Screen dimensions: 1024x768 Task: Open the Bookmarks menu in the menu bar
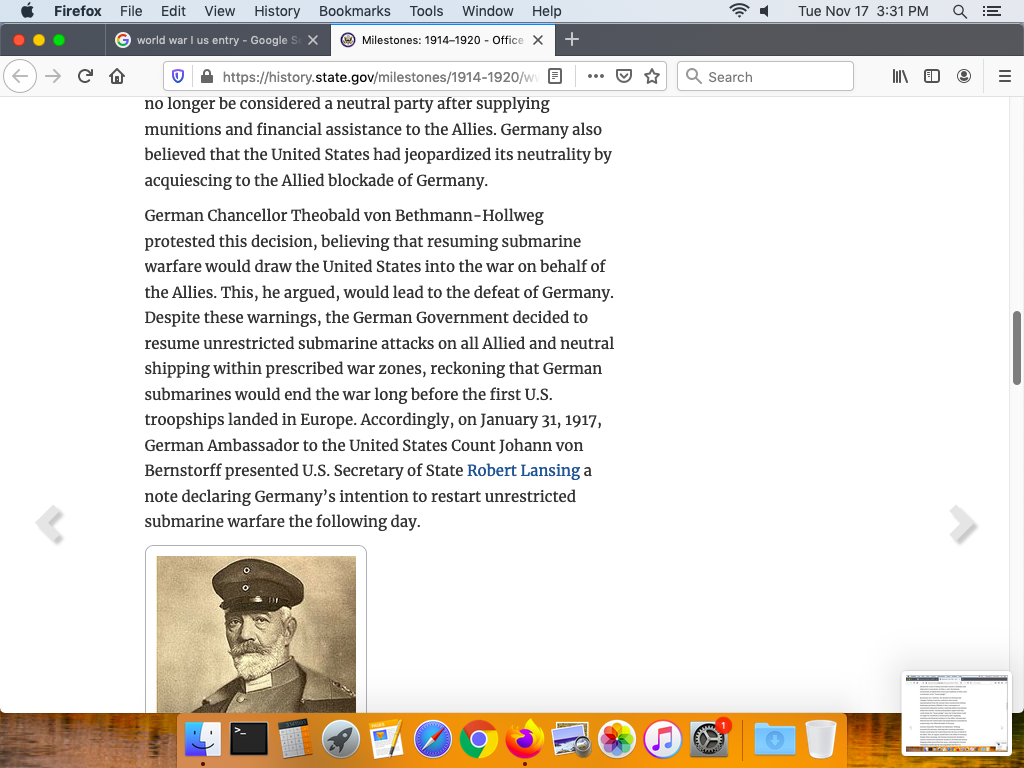pos(354,11)
